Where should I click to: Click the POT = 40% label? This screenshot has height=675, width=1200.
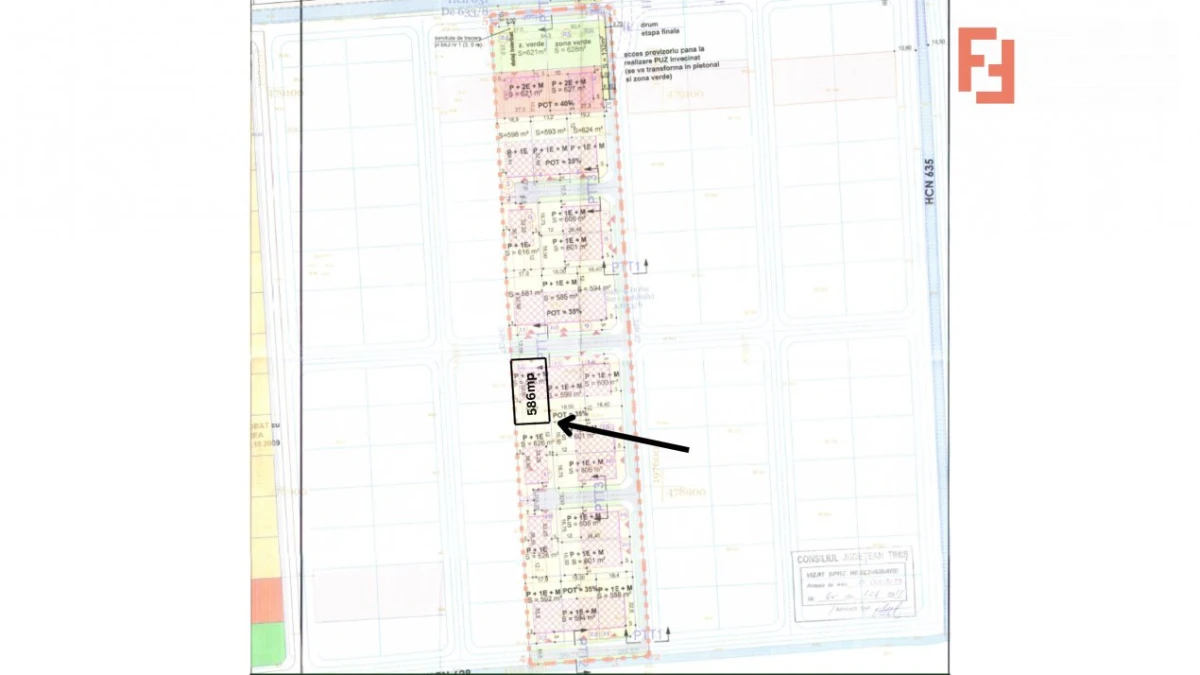click(556, 104)
